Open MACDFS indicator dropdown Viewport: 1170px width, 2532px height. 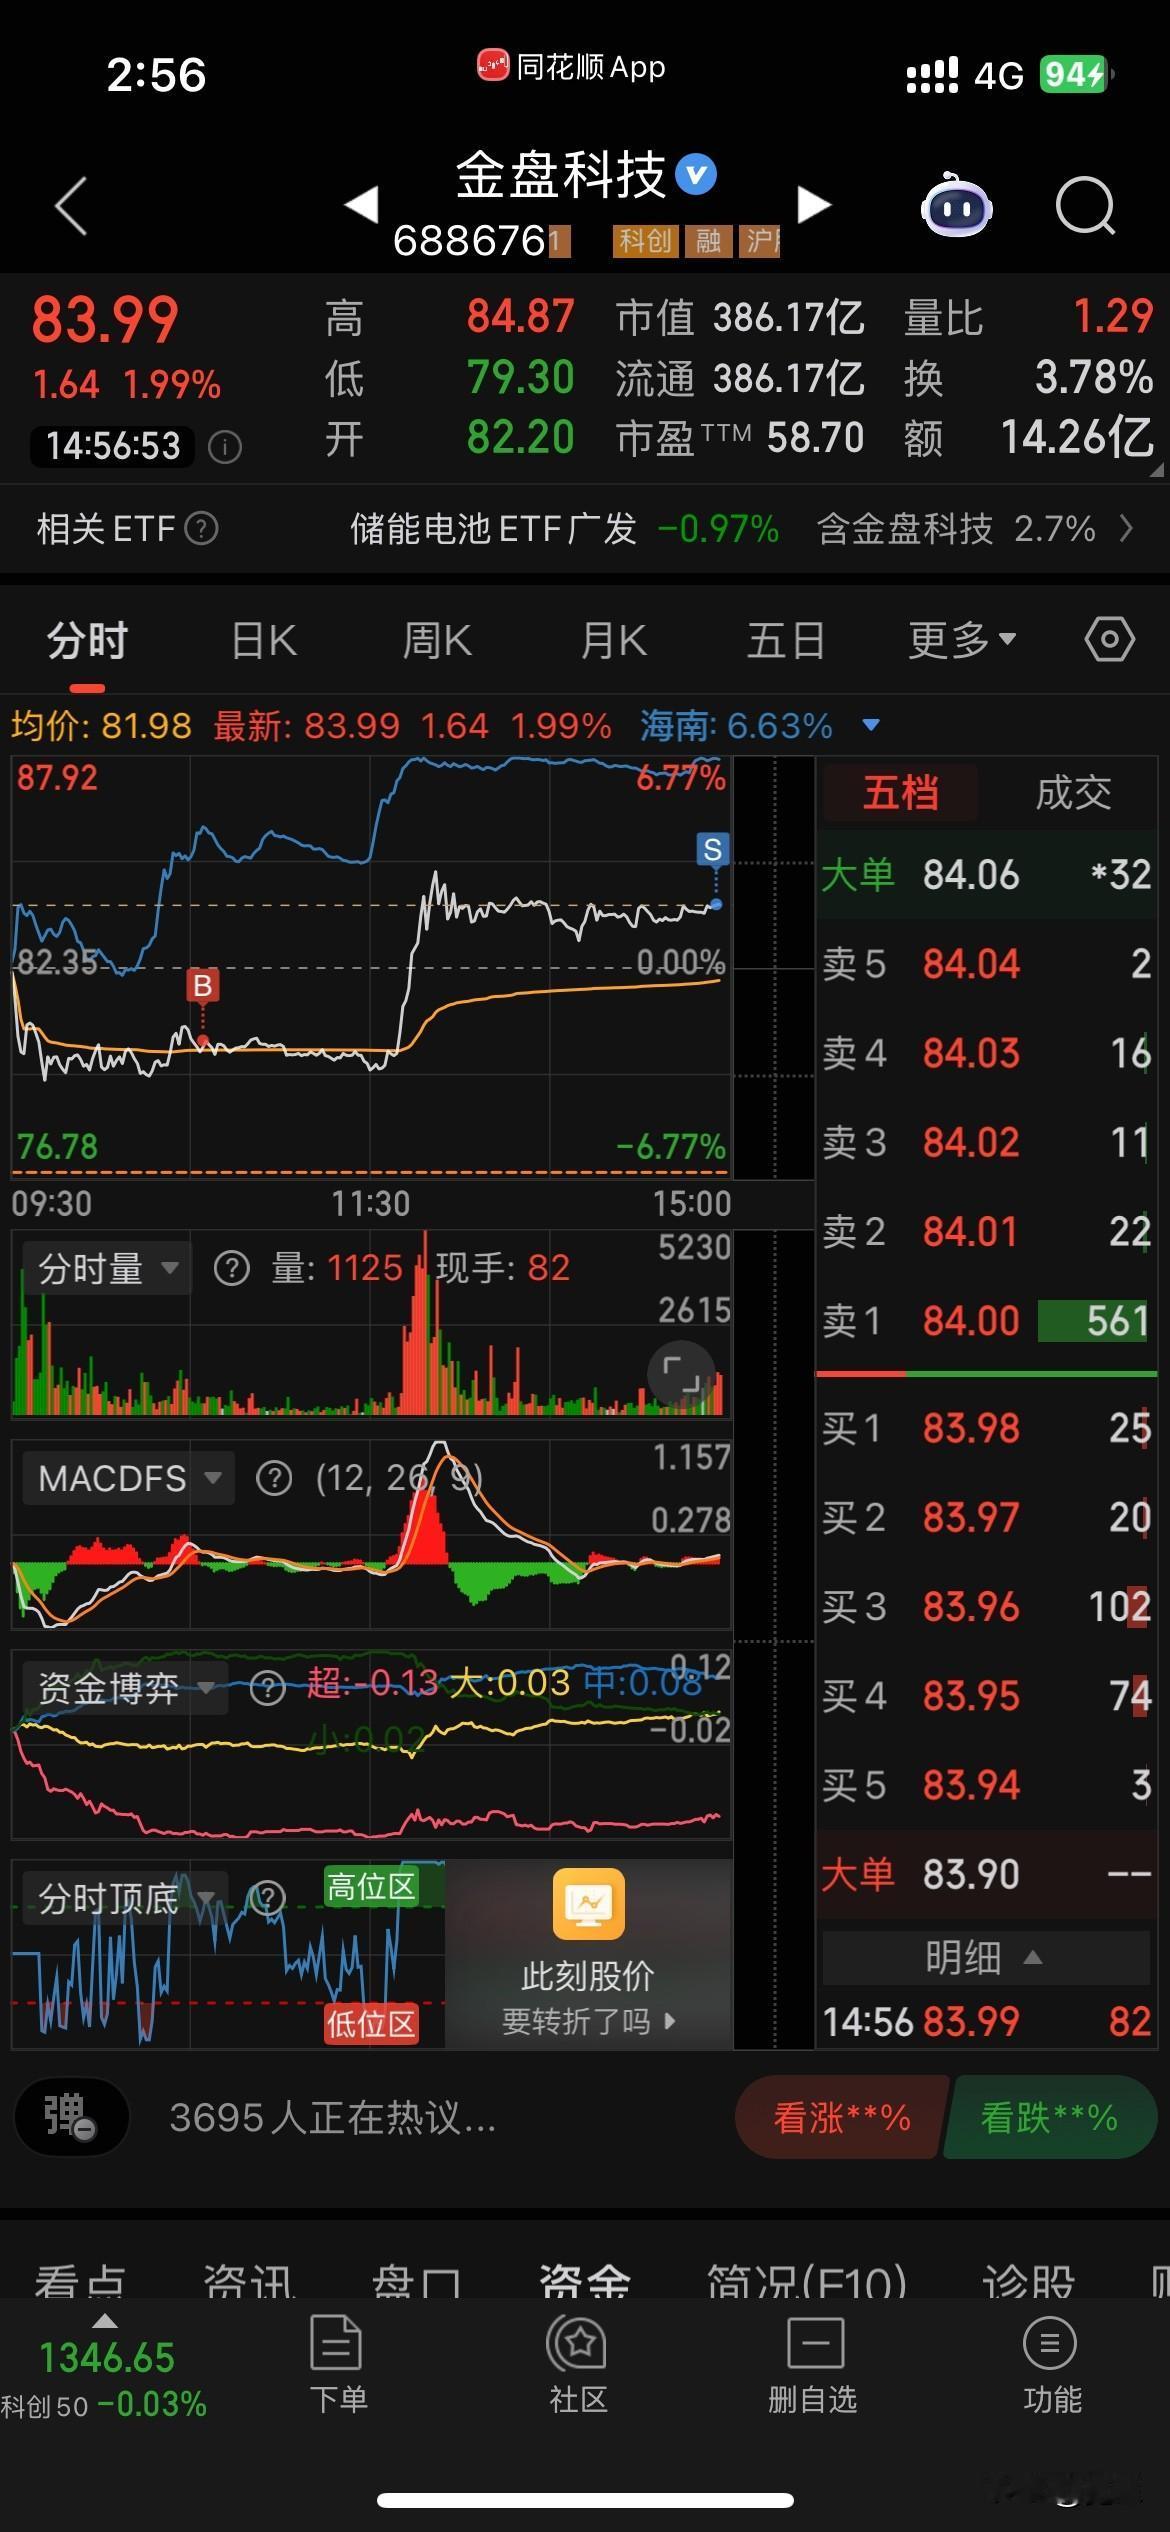coord(129,1478)
